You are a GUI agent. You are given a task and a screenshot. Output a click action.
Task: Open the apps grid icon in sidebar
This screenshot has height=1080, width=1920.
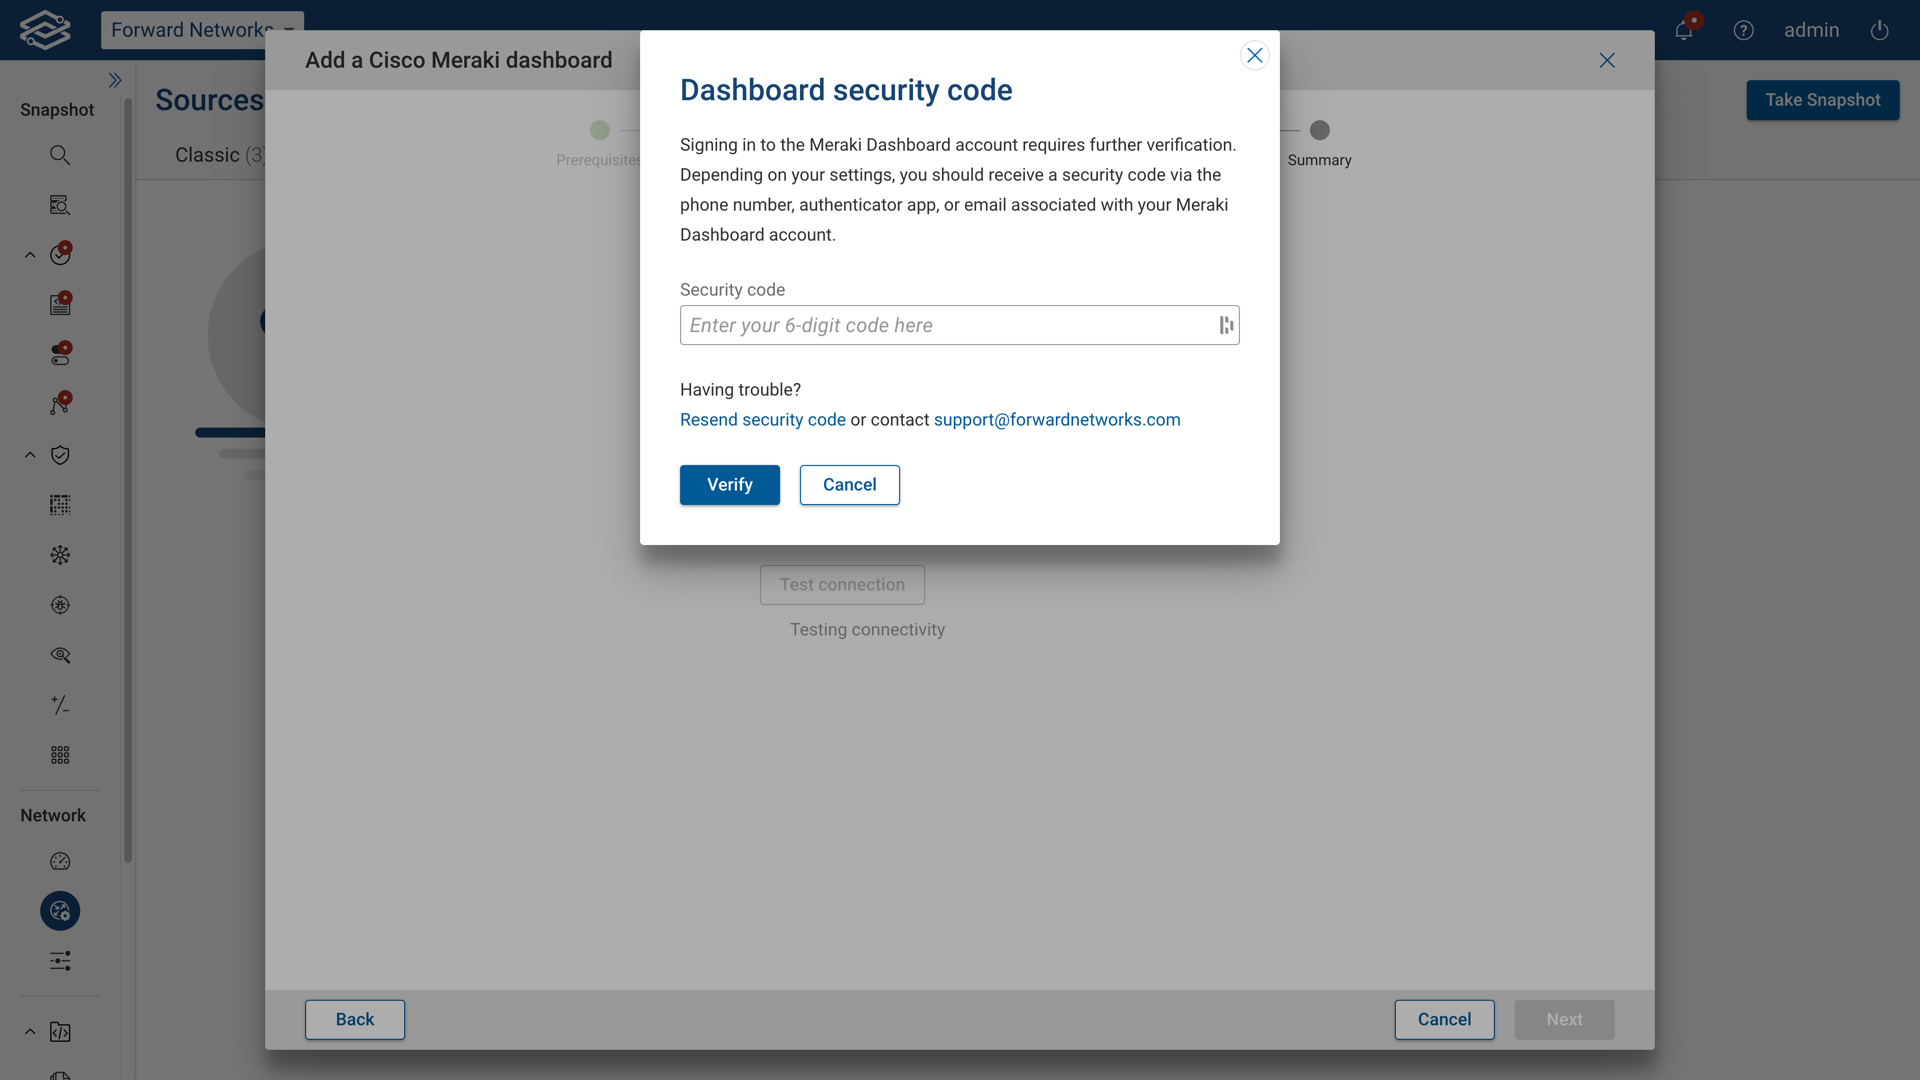pyautogui.click(x=60, y=755)
